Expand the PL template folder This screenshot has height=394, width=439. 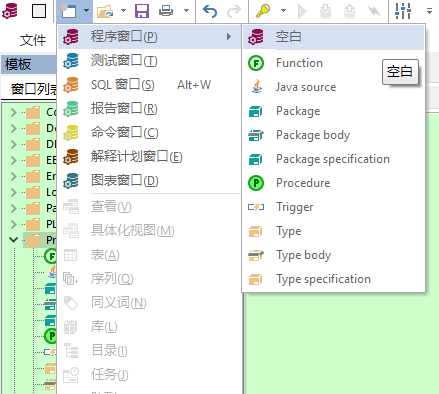tap(13, 224)
